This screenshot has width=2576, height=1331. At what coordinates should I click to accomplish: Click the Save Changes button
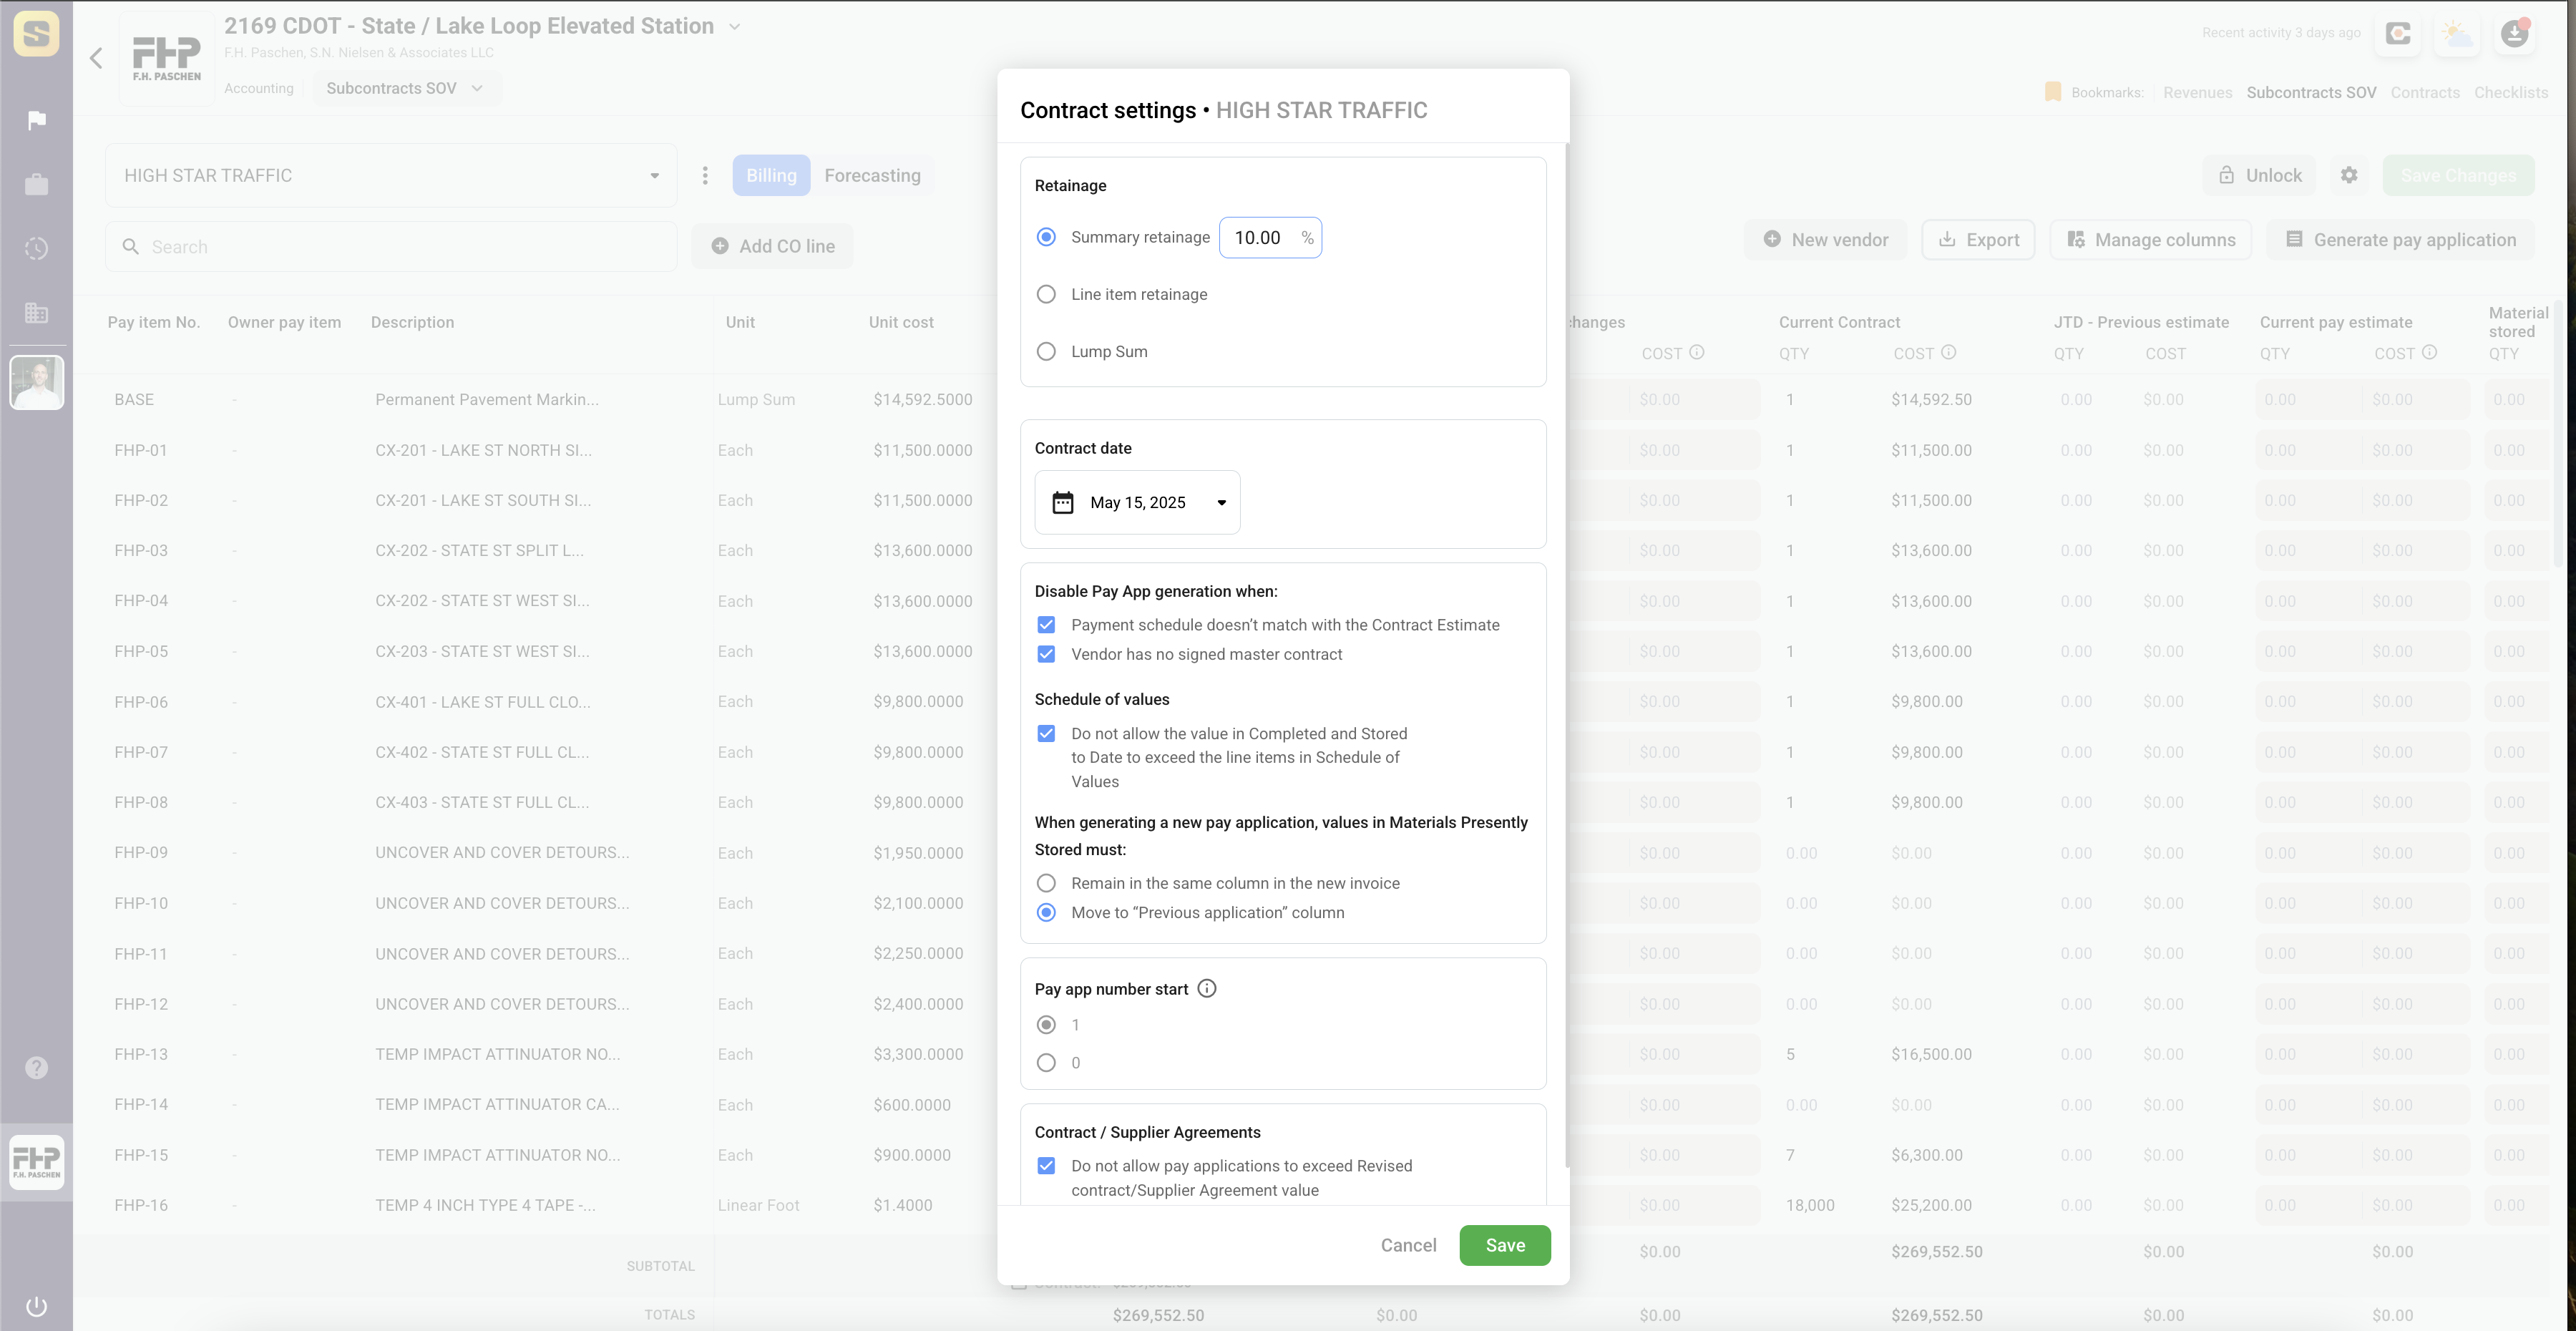pos(2458,175)
